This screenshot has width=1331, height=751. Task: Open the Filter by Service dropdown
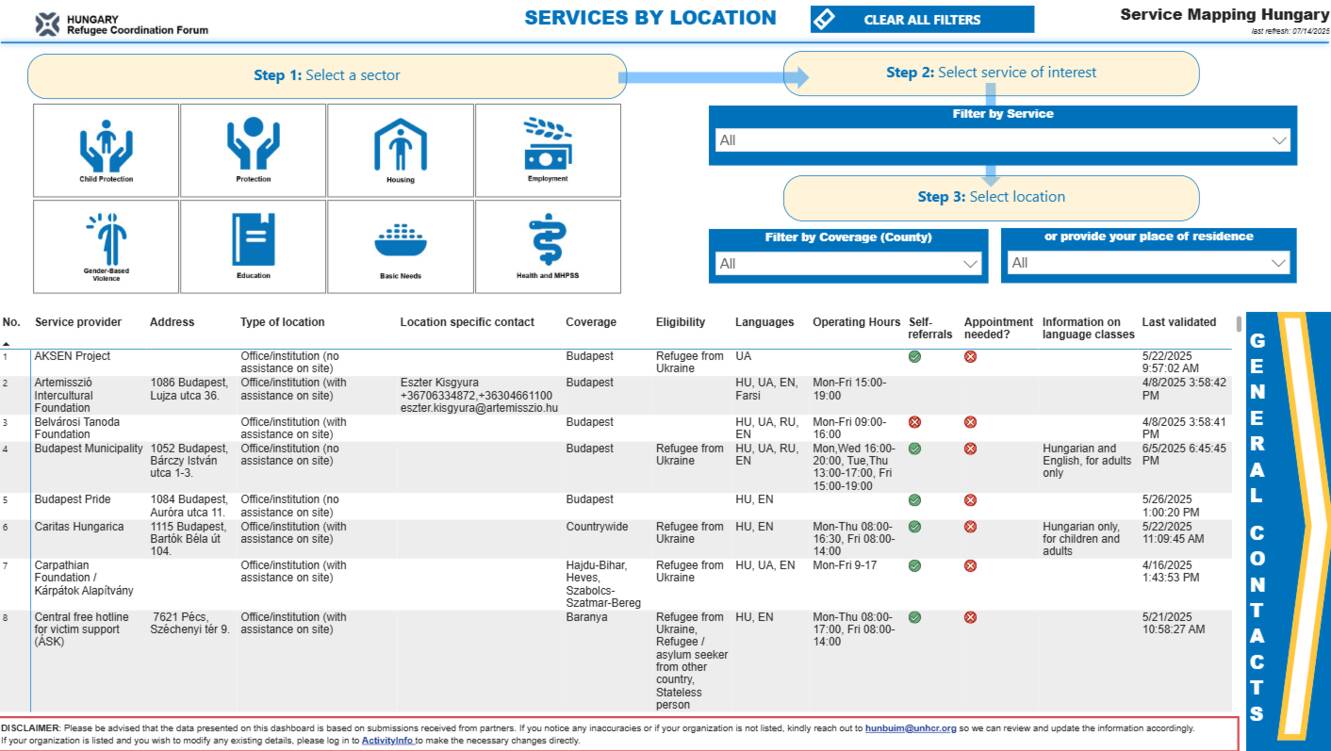point(1003,140)
